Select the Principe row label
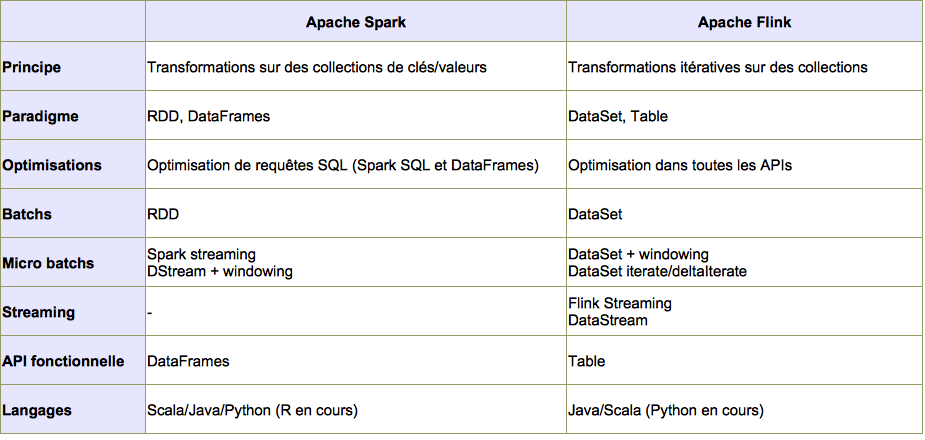The height and width of the screenshot is (440, 925). [x=32, y=67]
